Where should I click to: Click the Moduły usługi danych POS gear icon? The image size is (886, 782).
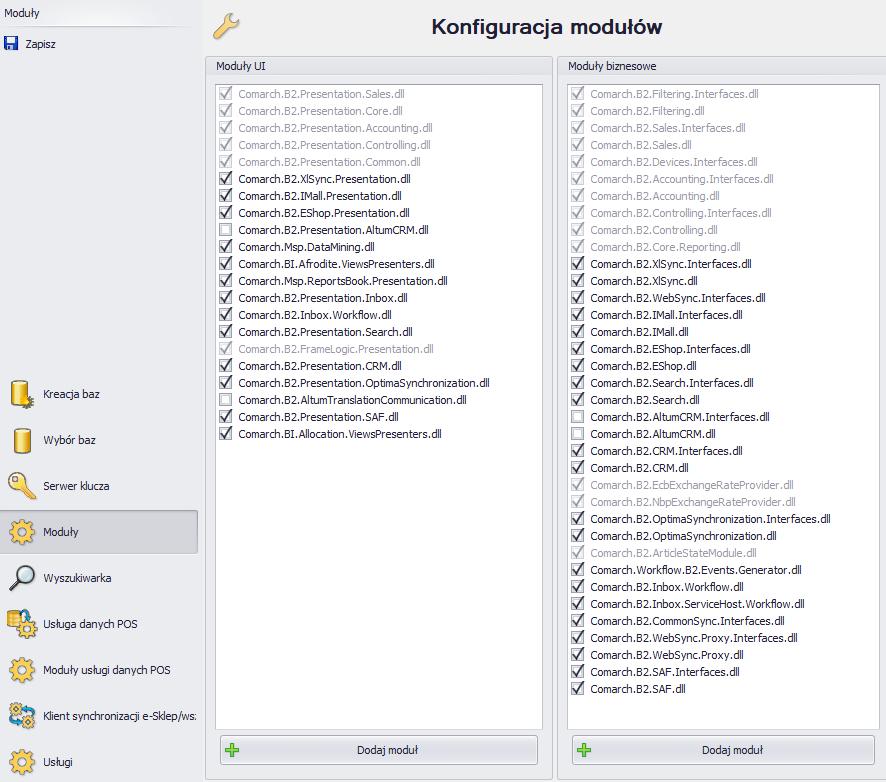22,670
